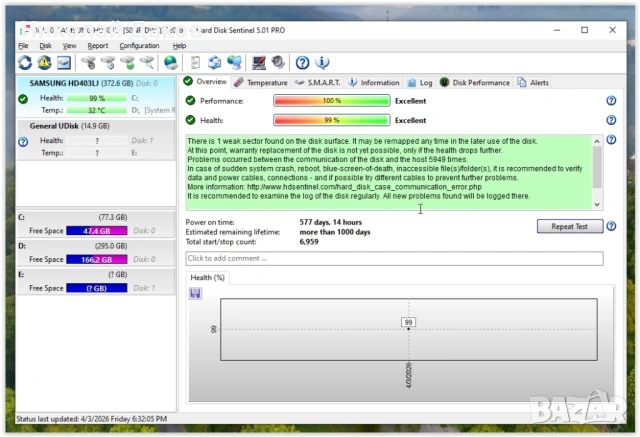Screen dimensions: 640x437
Task: Click the help icon beside the Health bar
Action: 611,121
